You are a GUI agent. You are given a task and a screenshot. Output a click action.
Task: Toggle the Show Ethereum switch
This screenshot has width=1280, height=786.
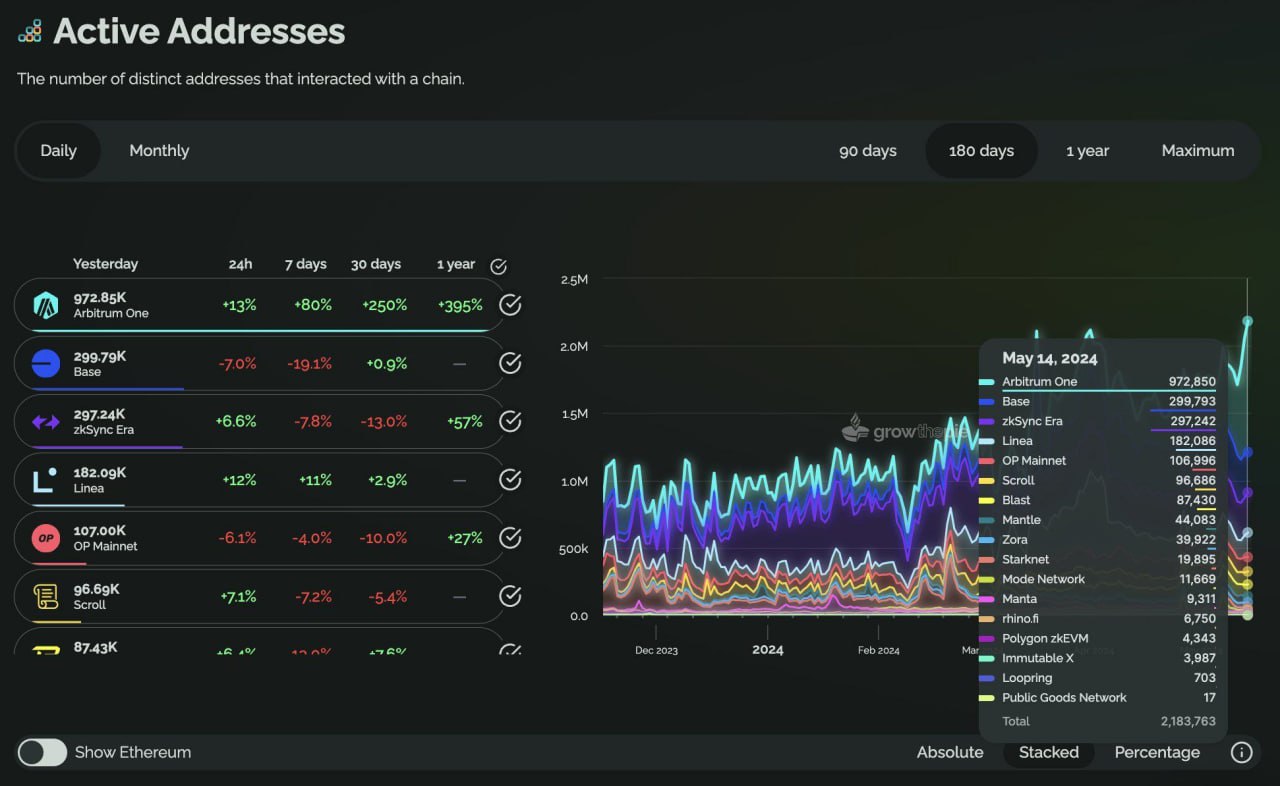pyautogui.click(x=42, y=752)
